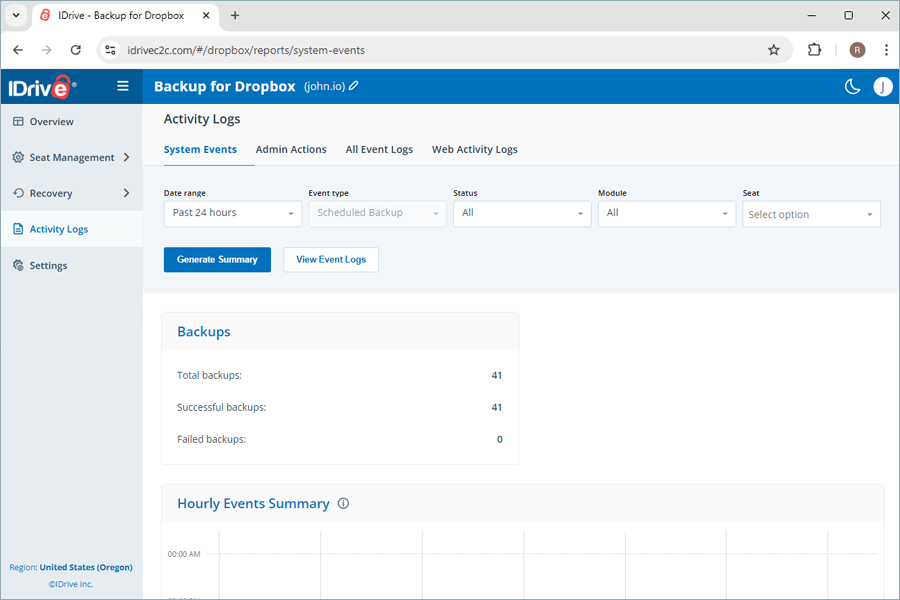The image size is (900, 600).
Task: View Hourly Events Summary info tooltip icon
Action: pos(343,503)
